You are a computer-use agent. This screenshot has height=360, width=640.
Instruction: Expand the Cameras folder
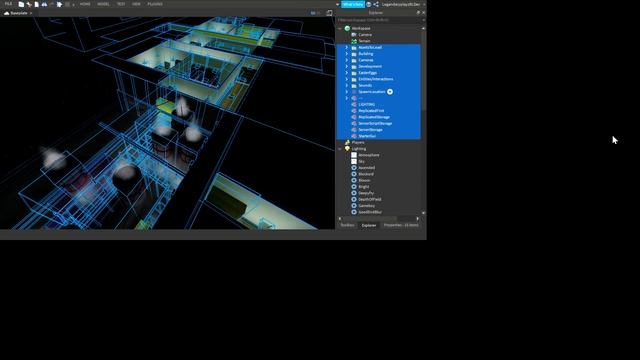pyautogui.click(x=347, y=60)
